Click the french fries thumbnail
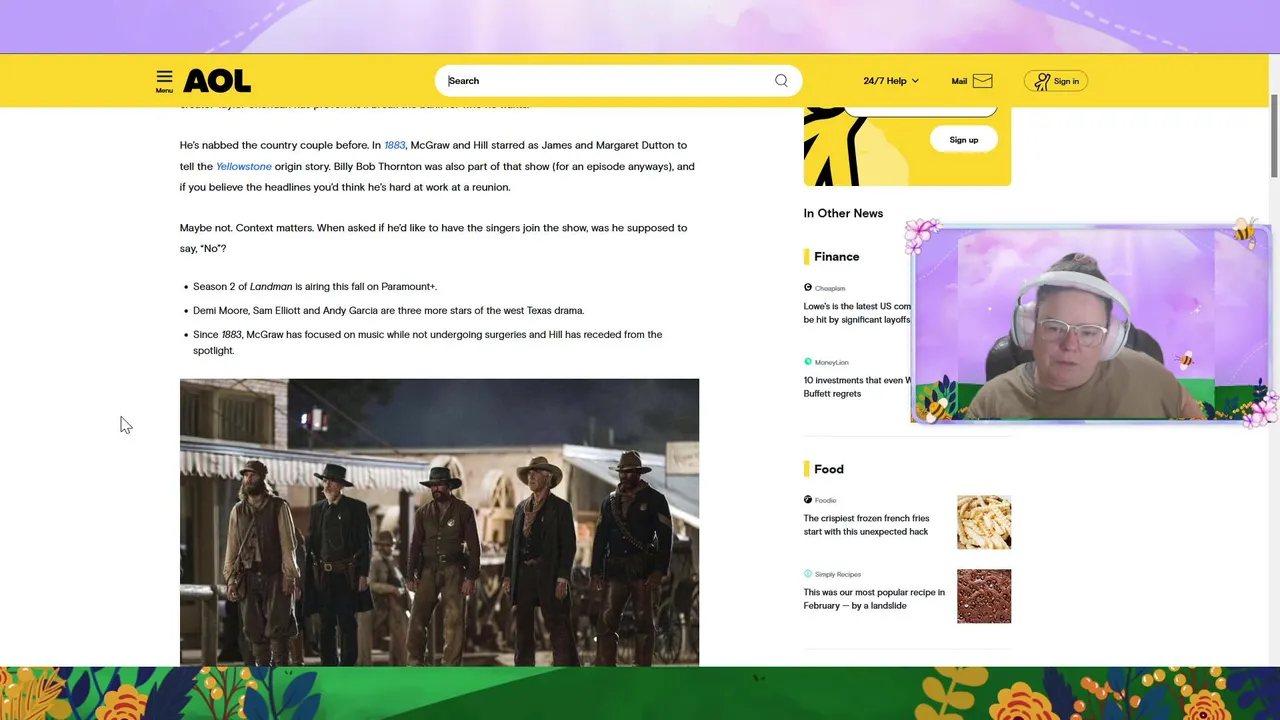 click(984, 522)
